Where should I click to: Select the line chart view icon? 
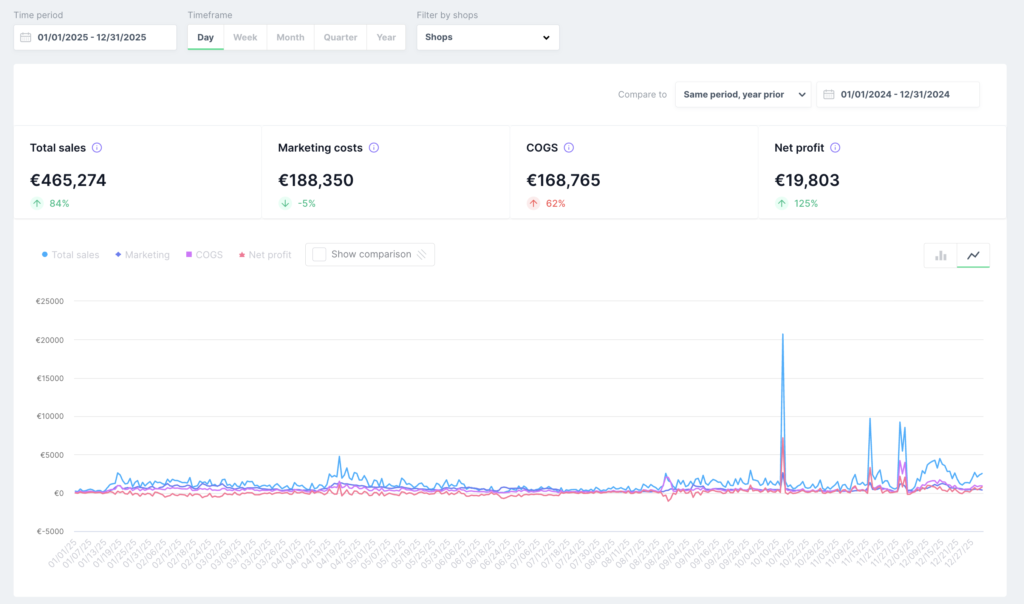[973, 255]
